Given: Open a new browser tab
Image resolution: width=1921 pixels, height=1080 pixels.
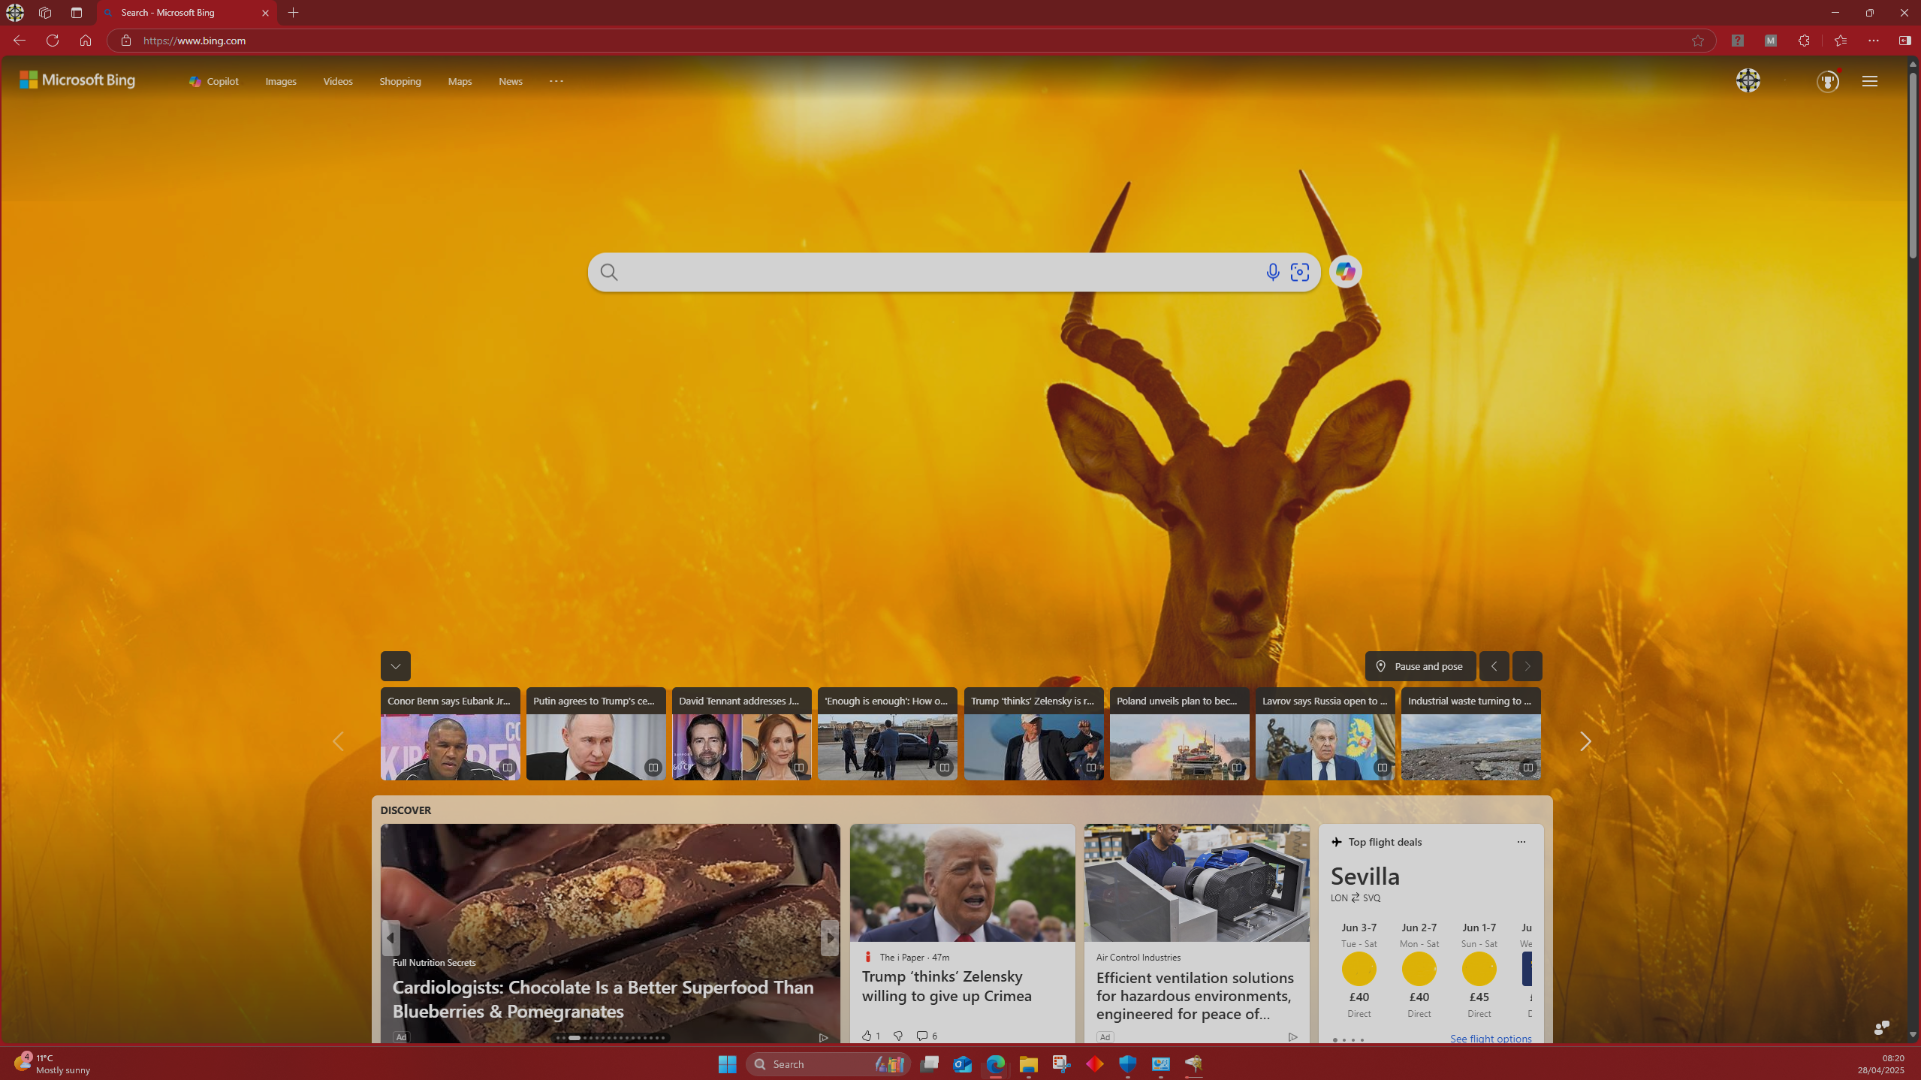Looking at the screenshot, I should [x=293, y=13].
